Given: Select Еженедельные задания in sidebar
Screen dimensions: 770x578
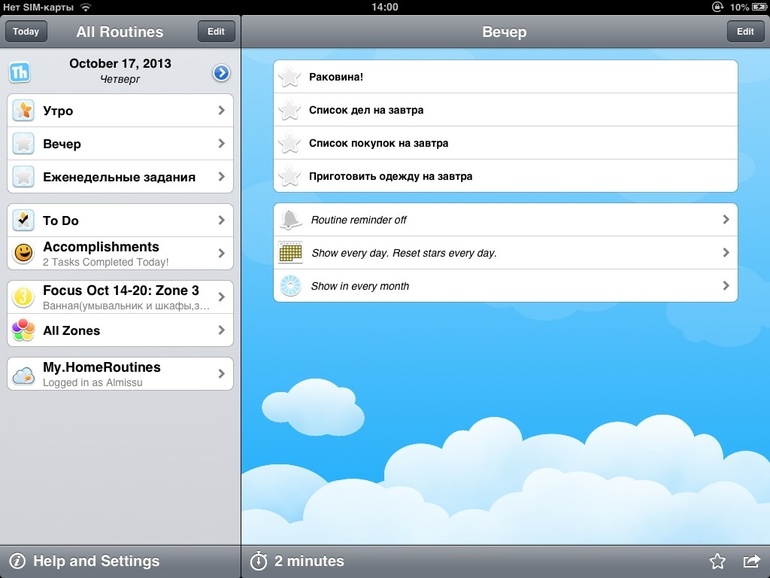Looking at the screenshot, I should (x=120, y=176).
